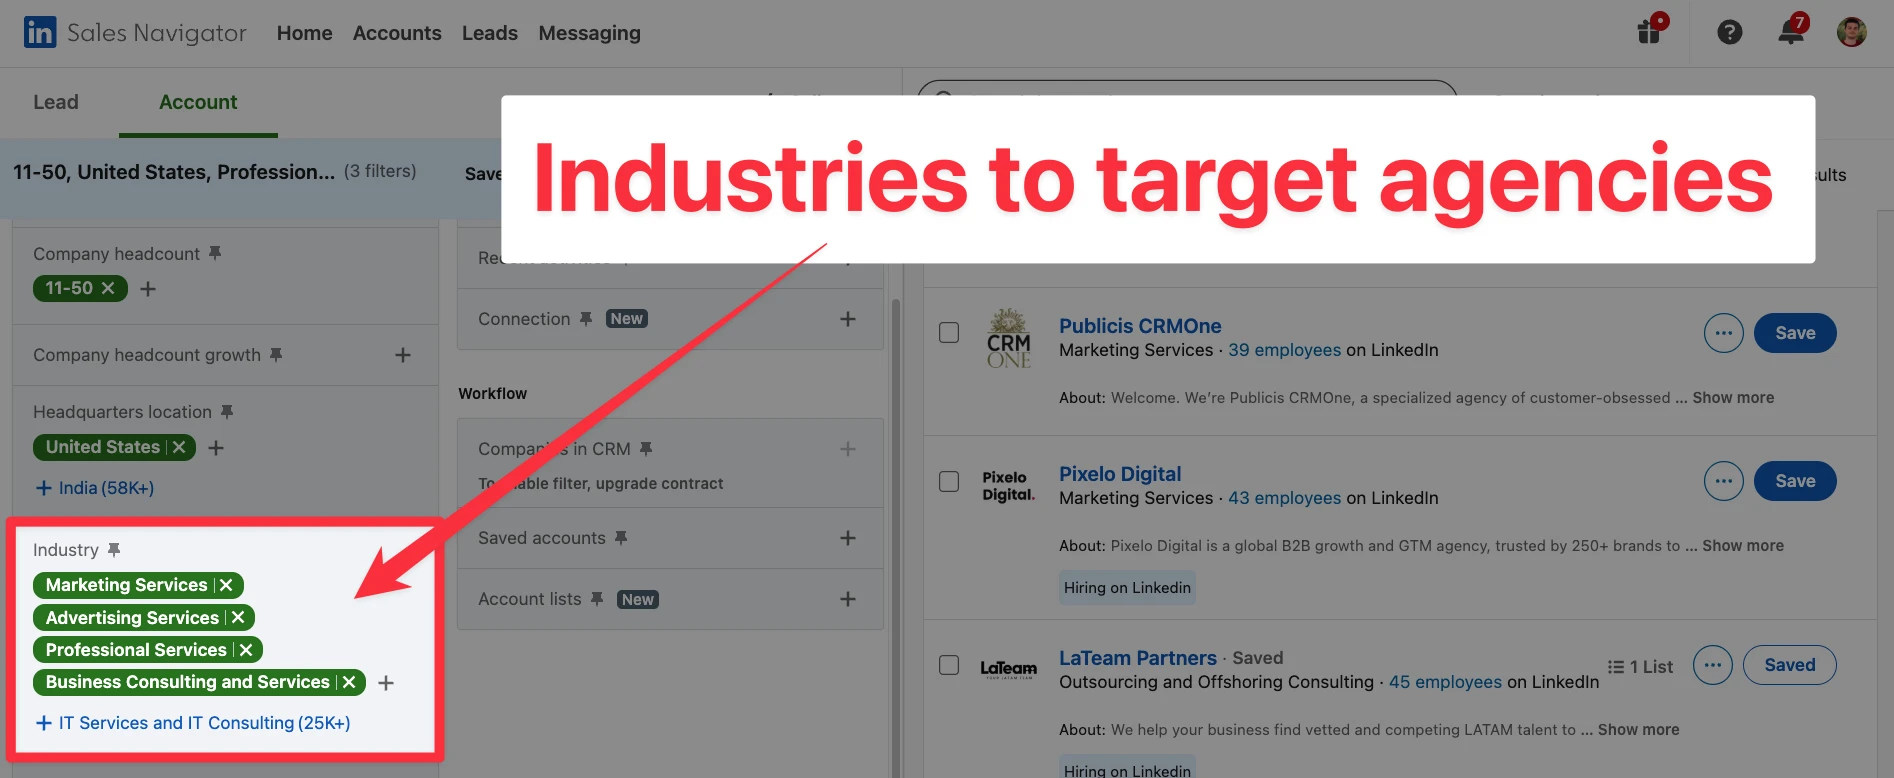Pin the Companies in CRM filter
Viewport: 1894px width, 778px height.
(x=646, y=448)
